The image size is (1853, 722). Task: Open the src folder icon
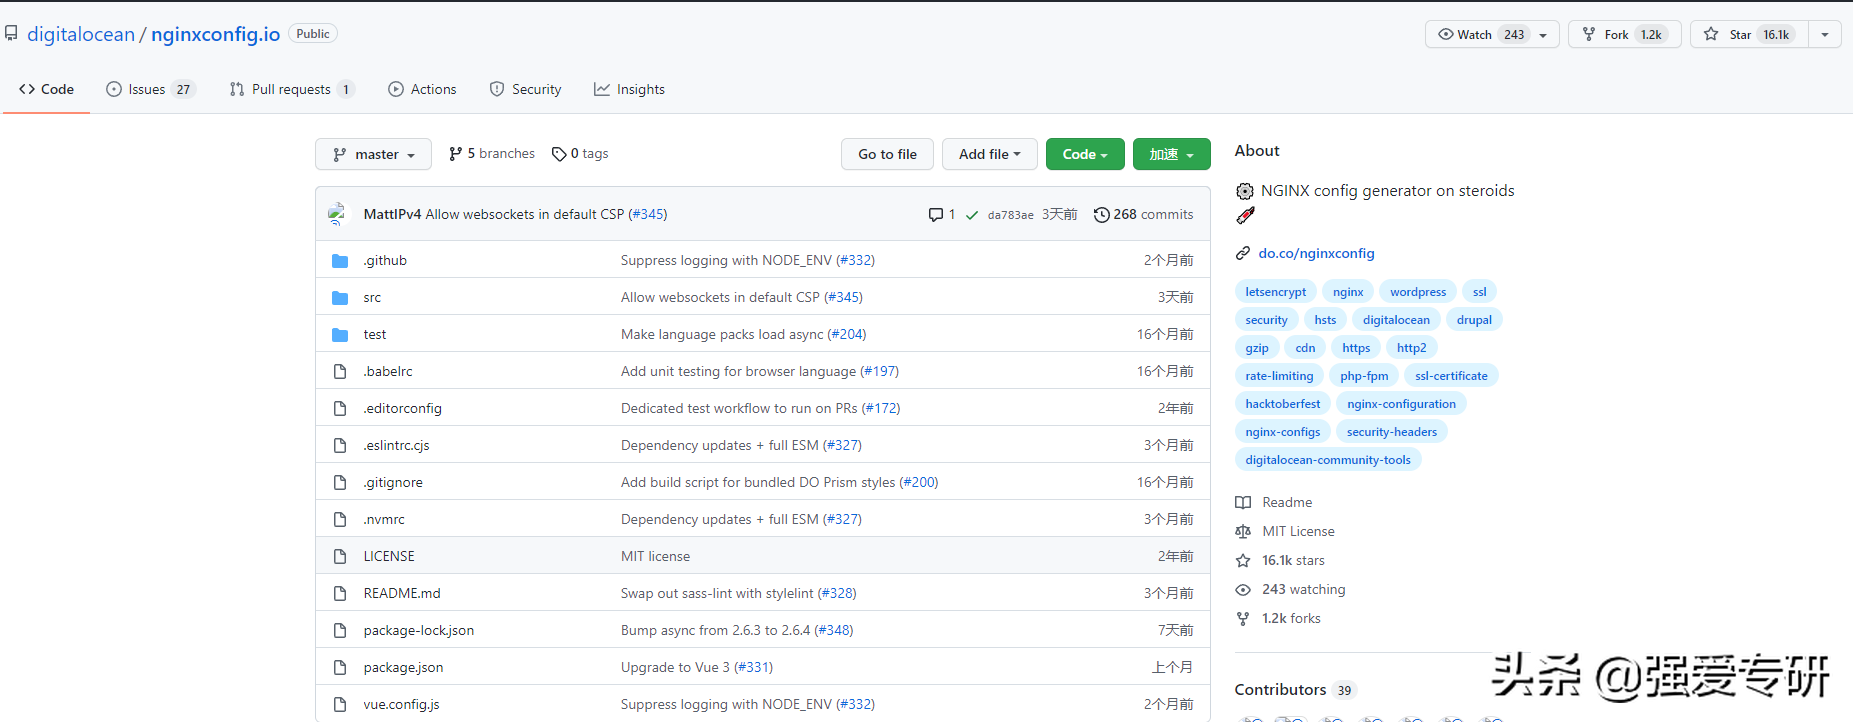pos(340,298)
